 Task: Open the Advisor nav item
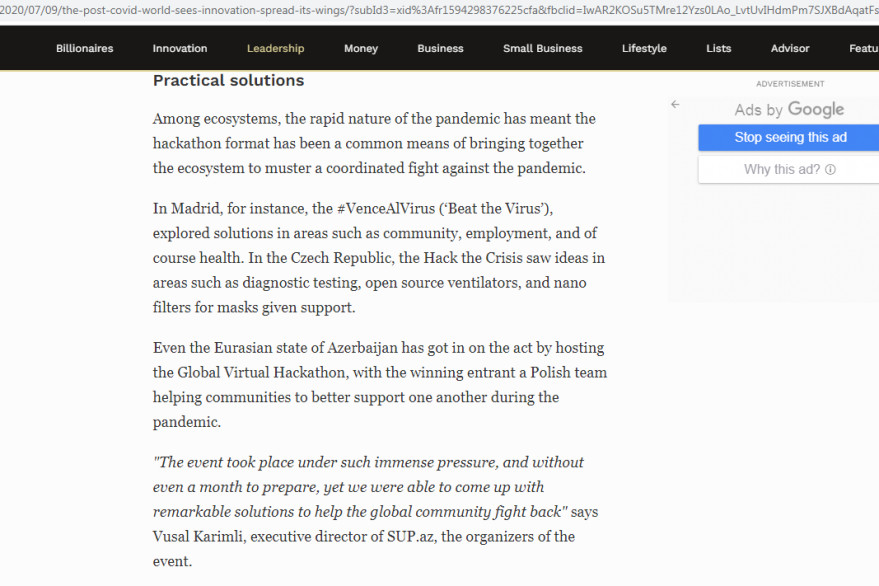790,48
